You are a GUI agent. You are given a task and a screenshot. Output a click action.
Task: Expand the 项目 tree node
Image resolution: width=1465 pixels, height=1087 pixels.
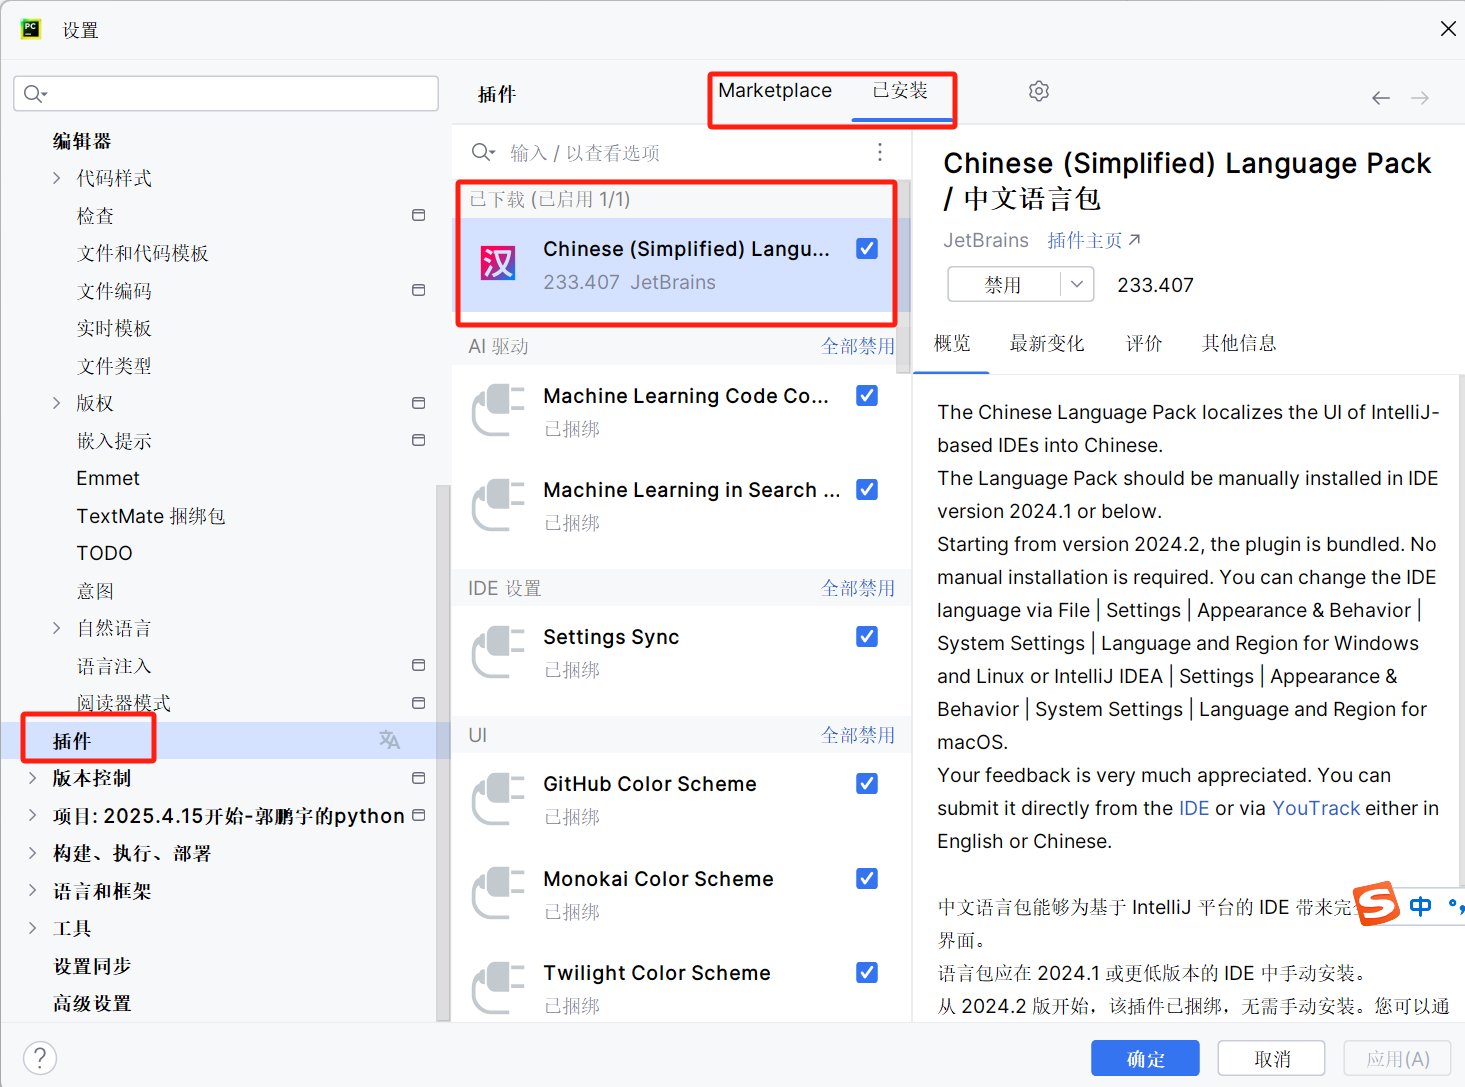tap(32, 815)
